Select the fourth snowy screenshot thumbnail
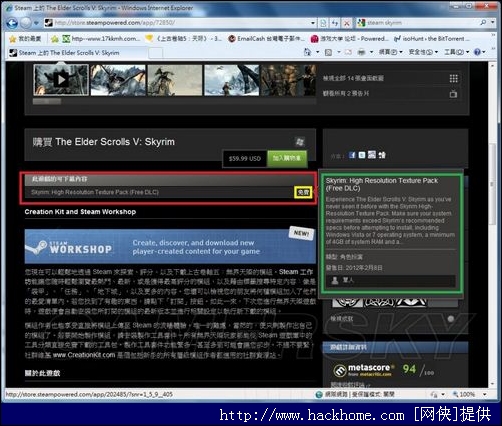The height and width of the screenshot is (426, 502). 231,80
